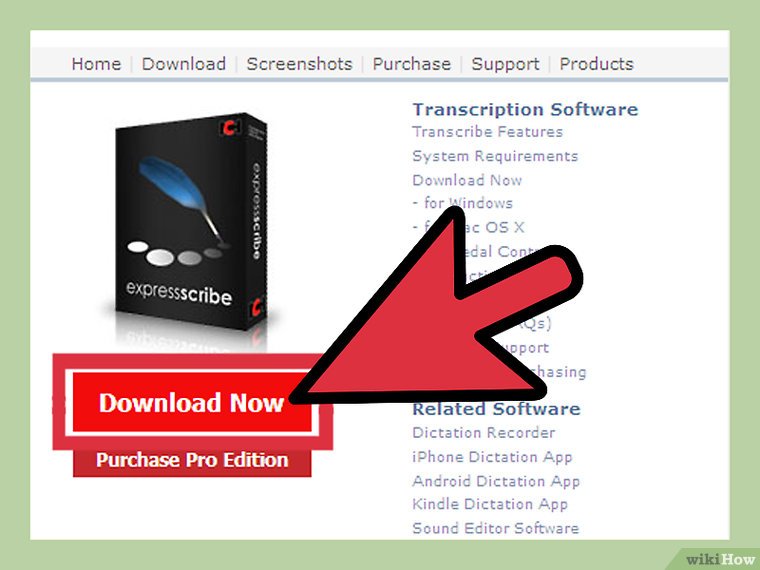The height and width of the screenshot is (570, 760).
Task: Open the Sound Editor Software link
Action: point(495,528)
